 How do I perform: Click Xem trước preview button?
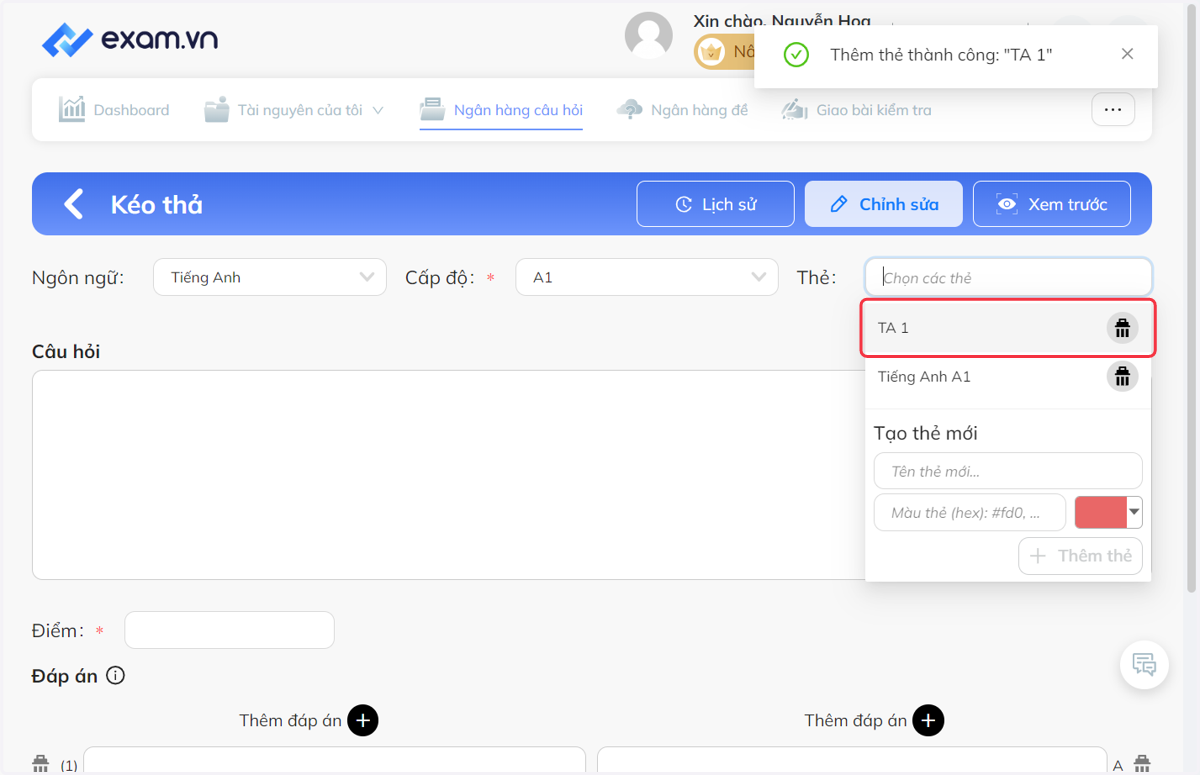tap(1052, 204)
